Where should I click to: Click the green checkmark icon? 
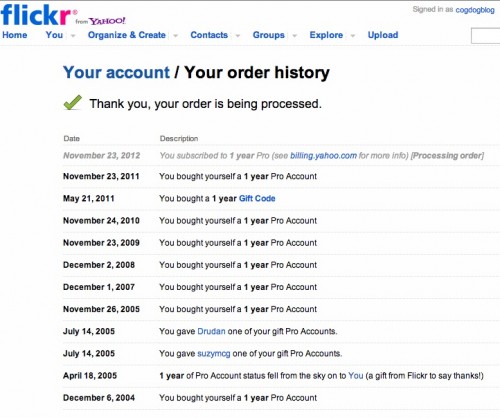73,103
